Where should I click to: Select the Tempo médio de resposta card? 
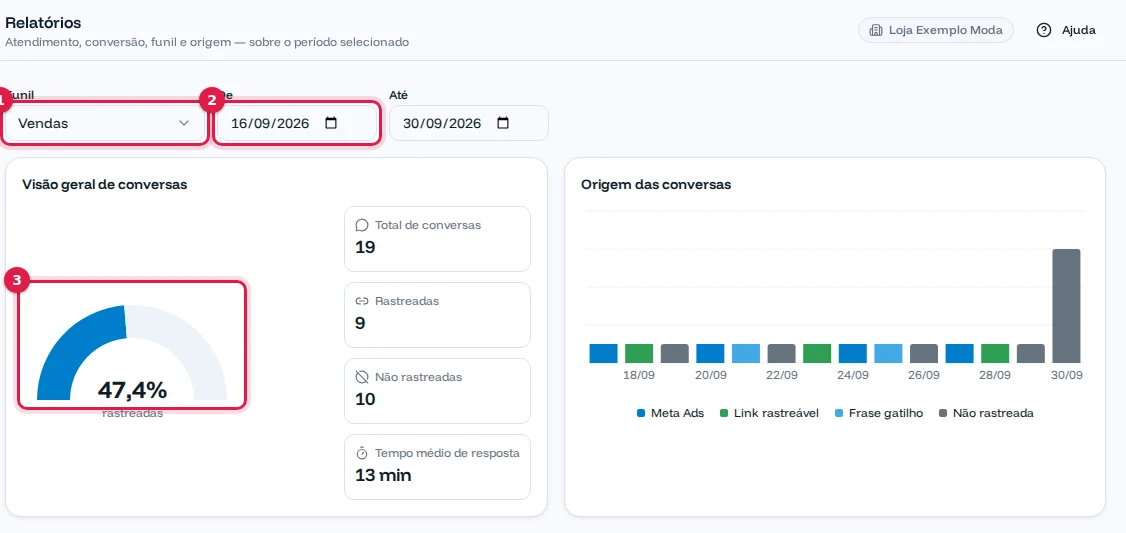tap(437, 467)
